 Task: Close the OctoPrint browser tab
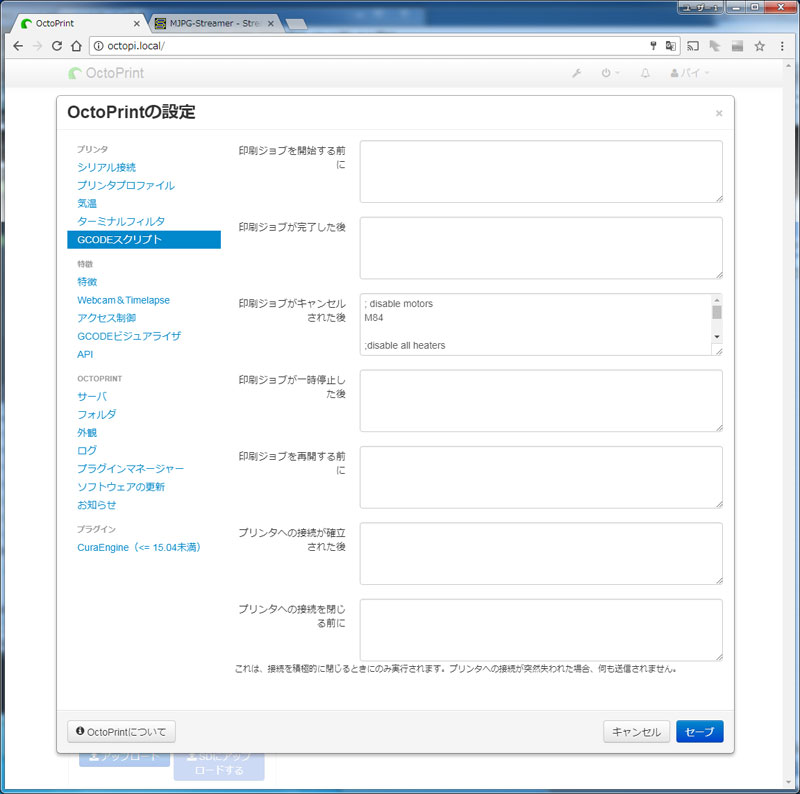point(137,23)
